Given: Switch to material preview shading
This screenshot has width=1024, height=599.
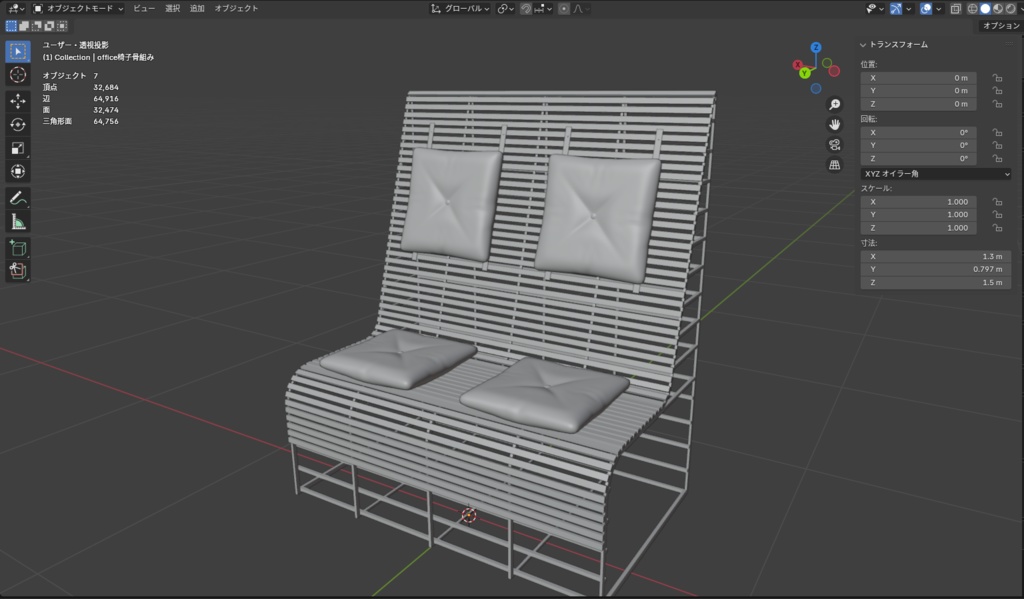Looking at the screenshot, I should tap(998, 9).
